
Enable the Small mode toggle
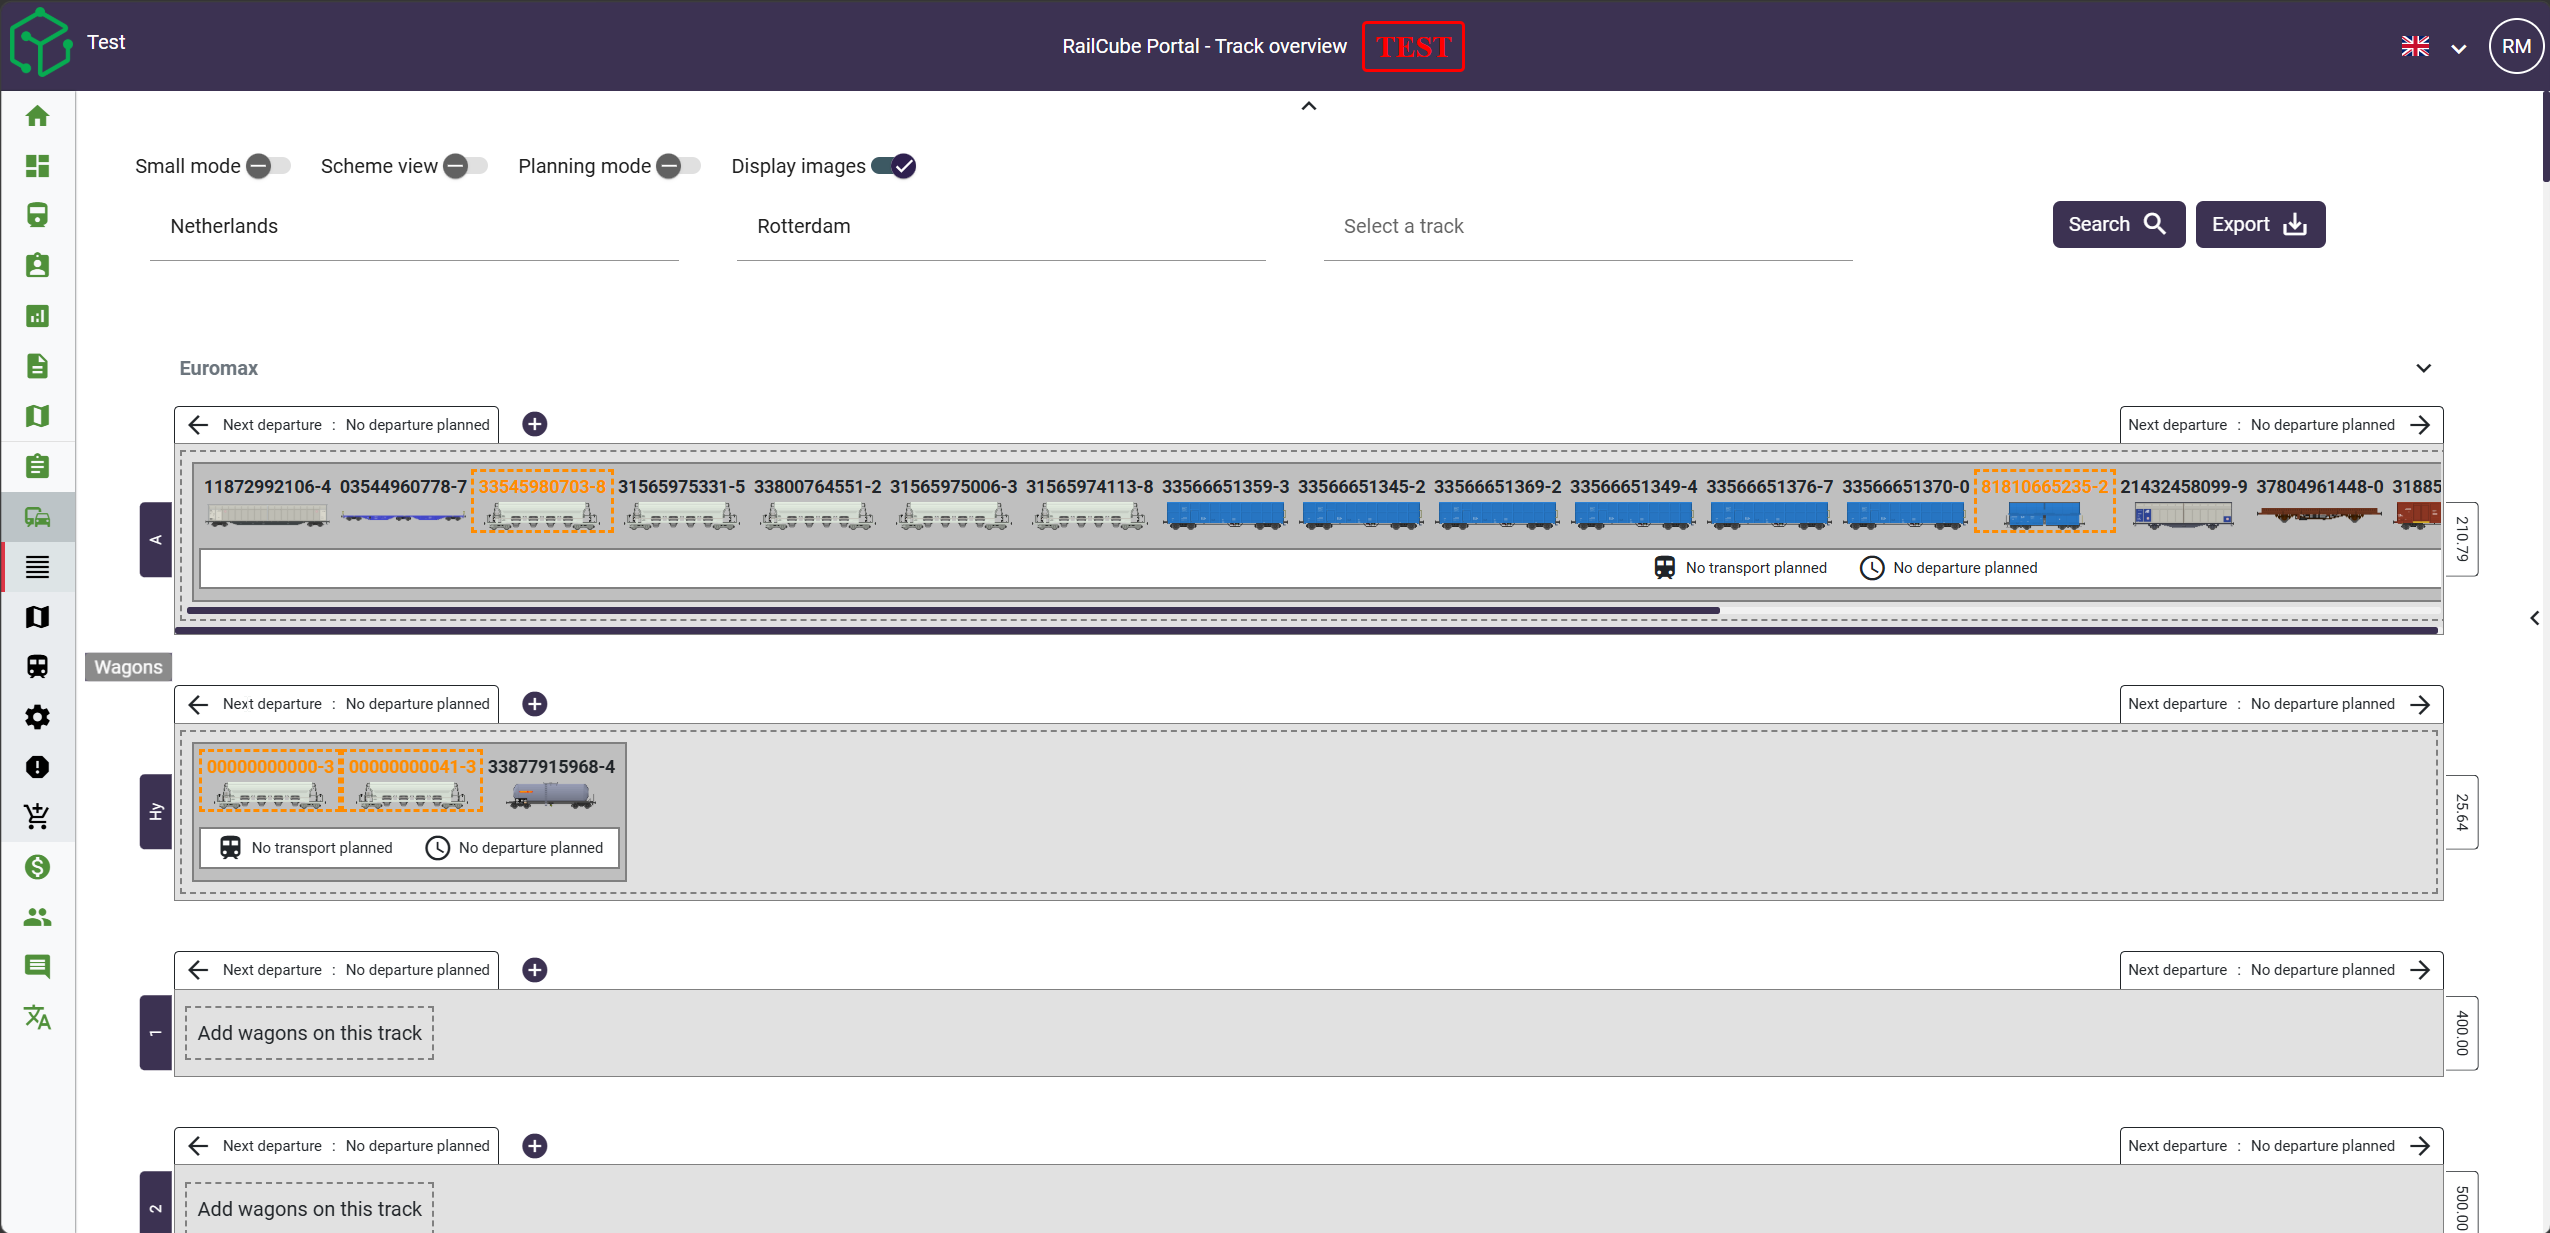(x=268, y=166)
